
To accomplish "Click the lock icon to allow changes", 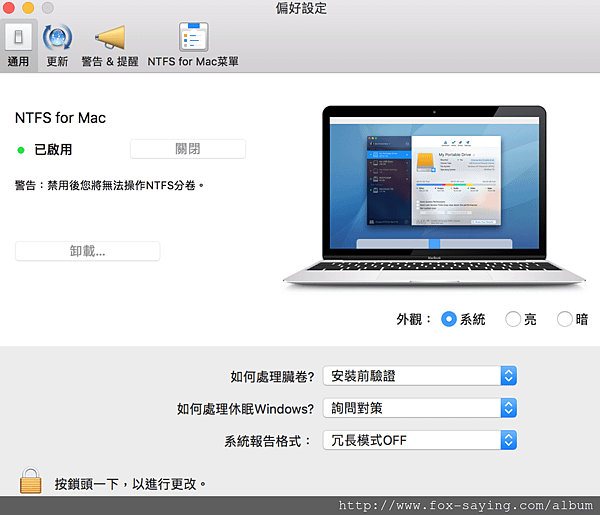I will point(31,481).
